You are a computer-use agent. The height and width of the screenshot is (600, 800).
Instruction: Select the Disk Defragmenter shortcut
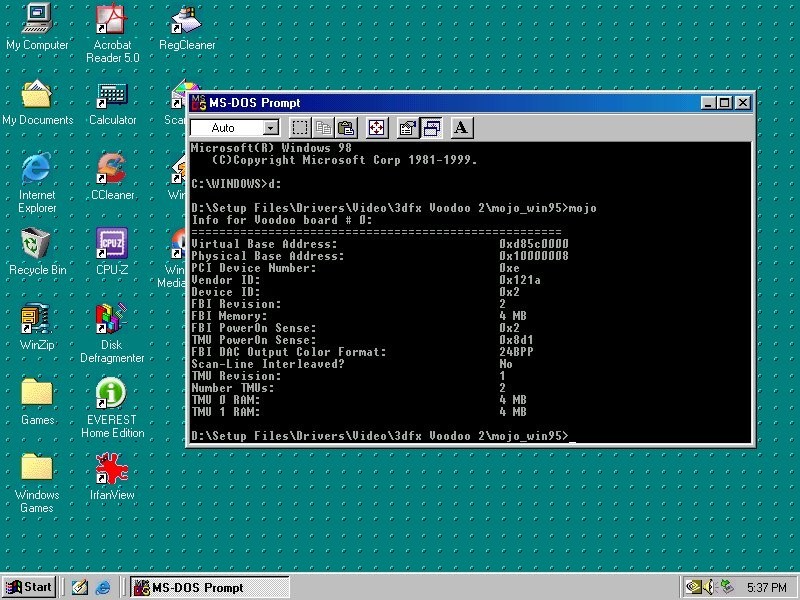[x=112, y=318]
